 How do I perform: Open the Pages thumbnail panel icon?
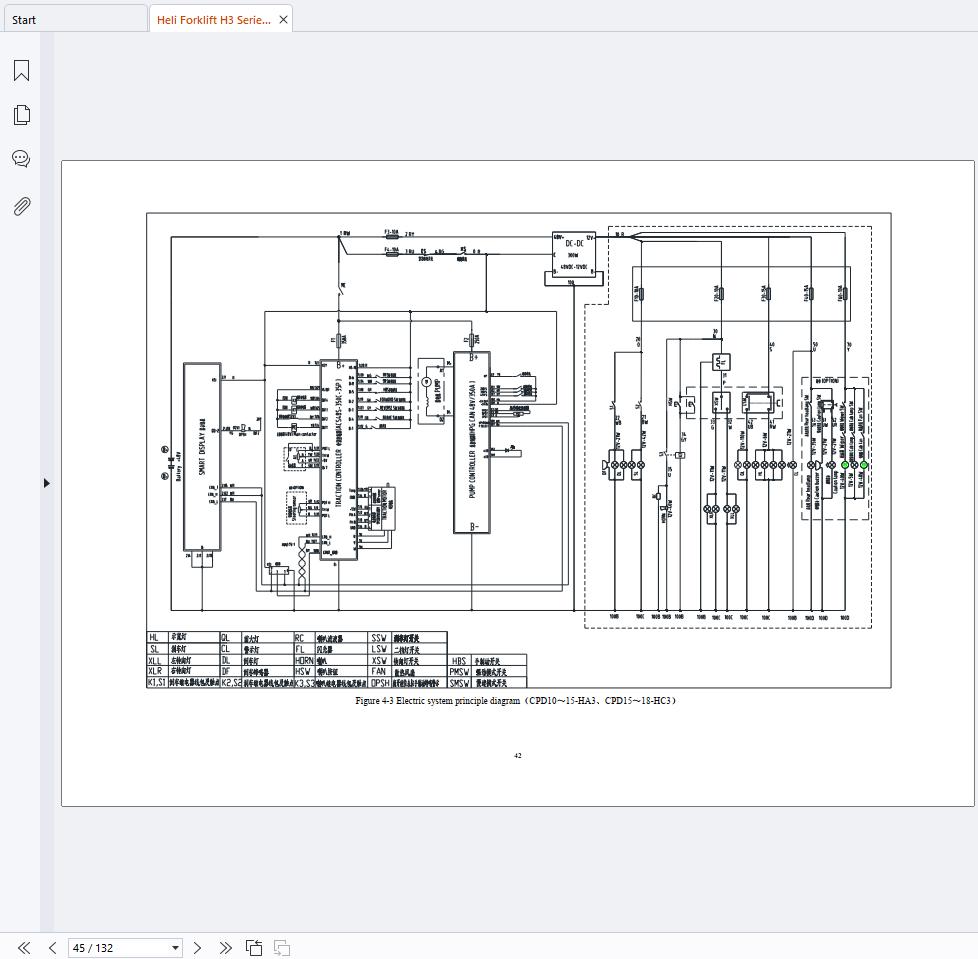pyautogui.click(x=21, y=115)
